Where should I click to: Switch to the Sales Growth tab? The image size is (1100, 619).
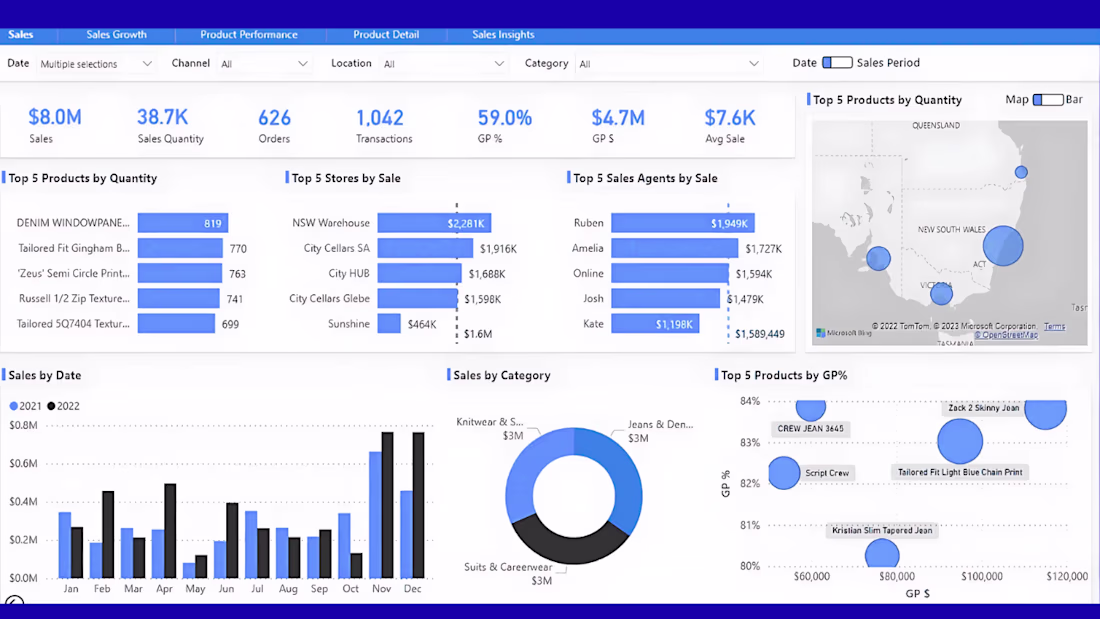[x=116, y=34]
